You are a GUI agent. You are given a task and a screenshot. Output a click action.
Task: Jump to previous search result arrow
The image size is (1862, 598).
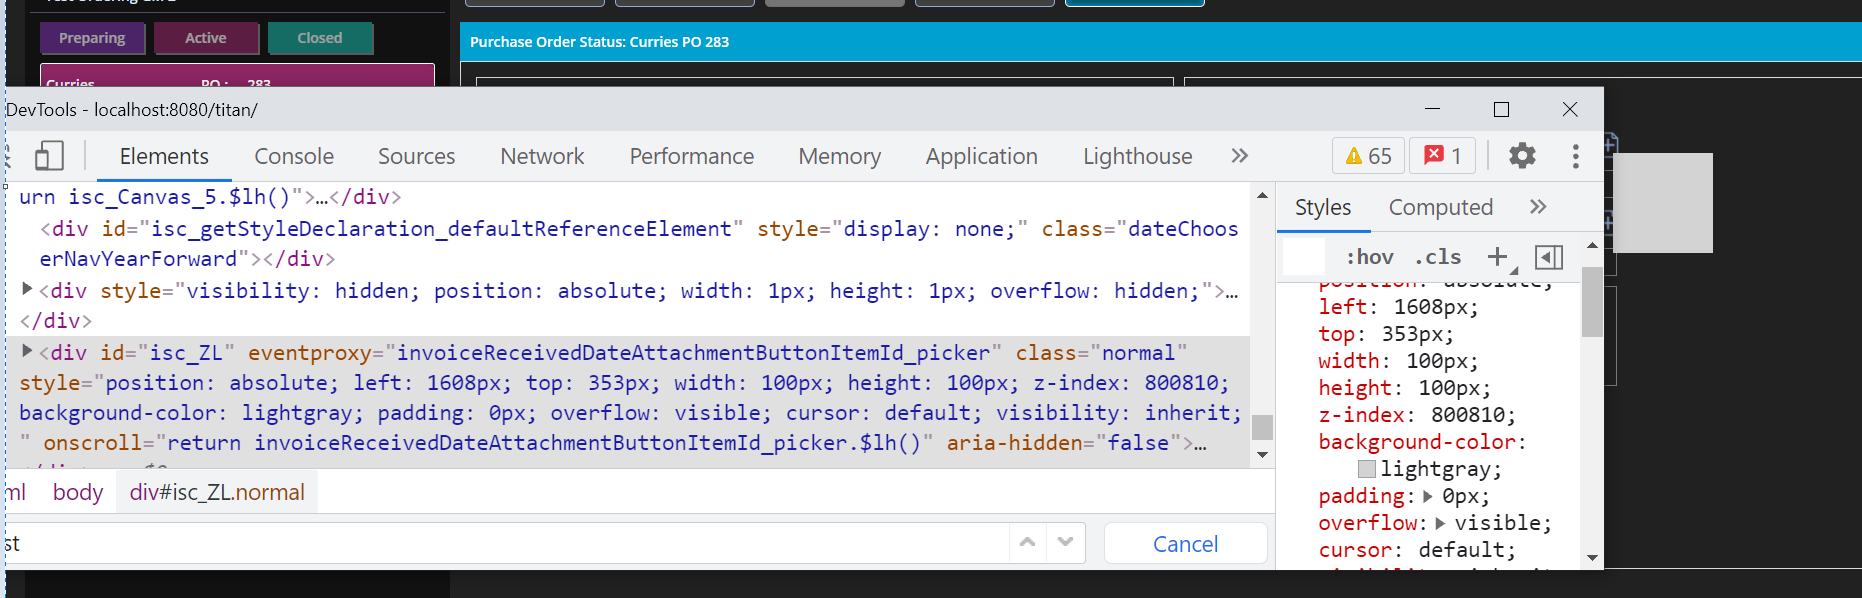pos(1027,542)
